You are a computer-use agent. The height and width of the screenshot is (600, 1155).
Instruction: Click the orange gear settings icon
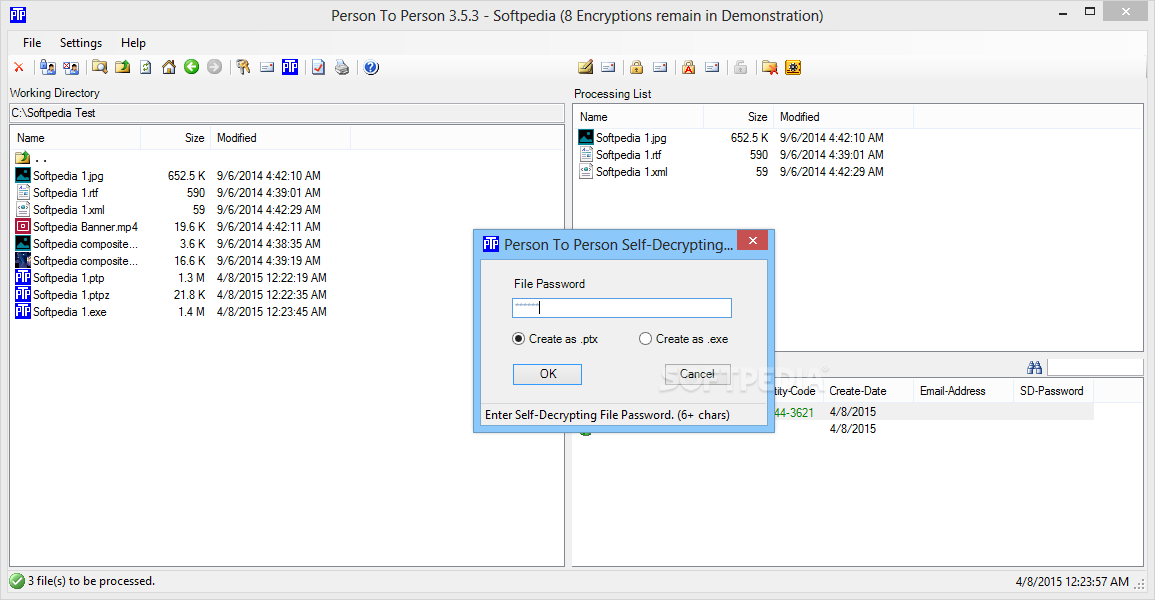click(x=793, y=68)
